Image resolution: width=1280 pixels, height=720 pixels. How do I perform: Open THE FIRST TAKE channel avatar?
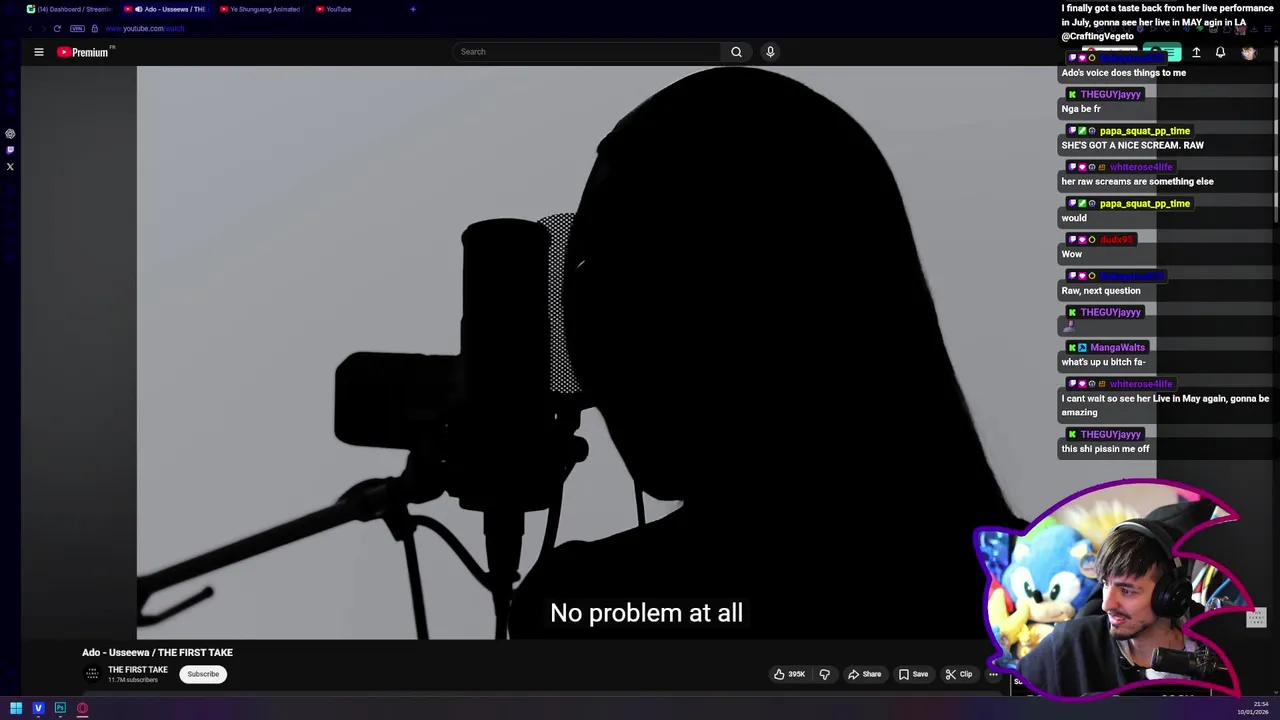[92, 674]
